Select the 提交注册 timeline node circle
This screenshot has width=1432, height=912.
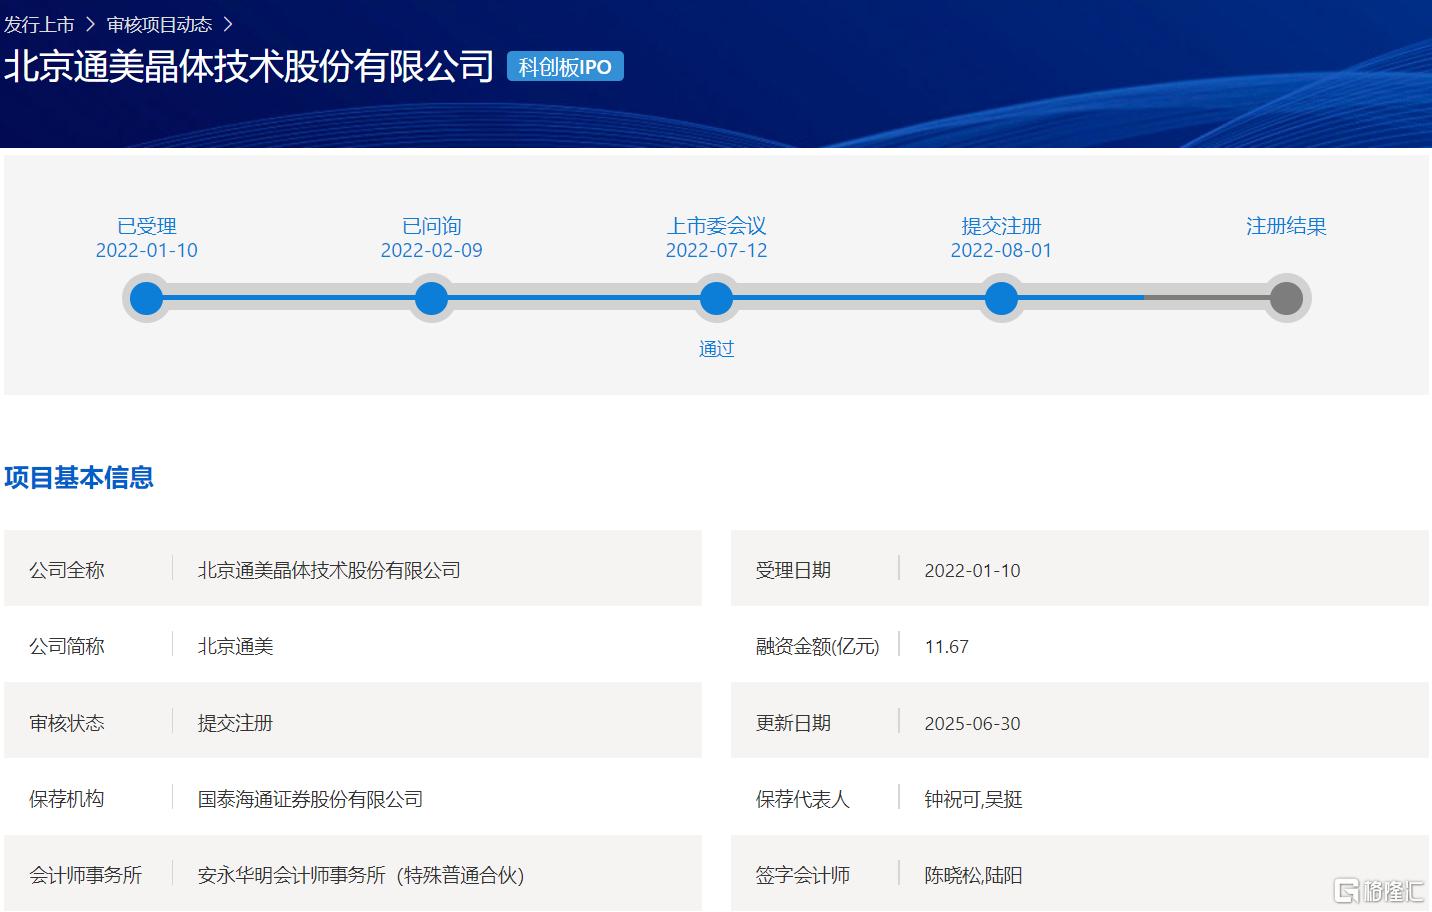(1001, 298)
